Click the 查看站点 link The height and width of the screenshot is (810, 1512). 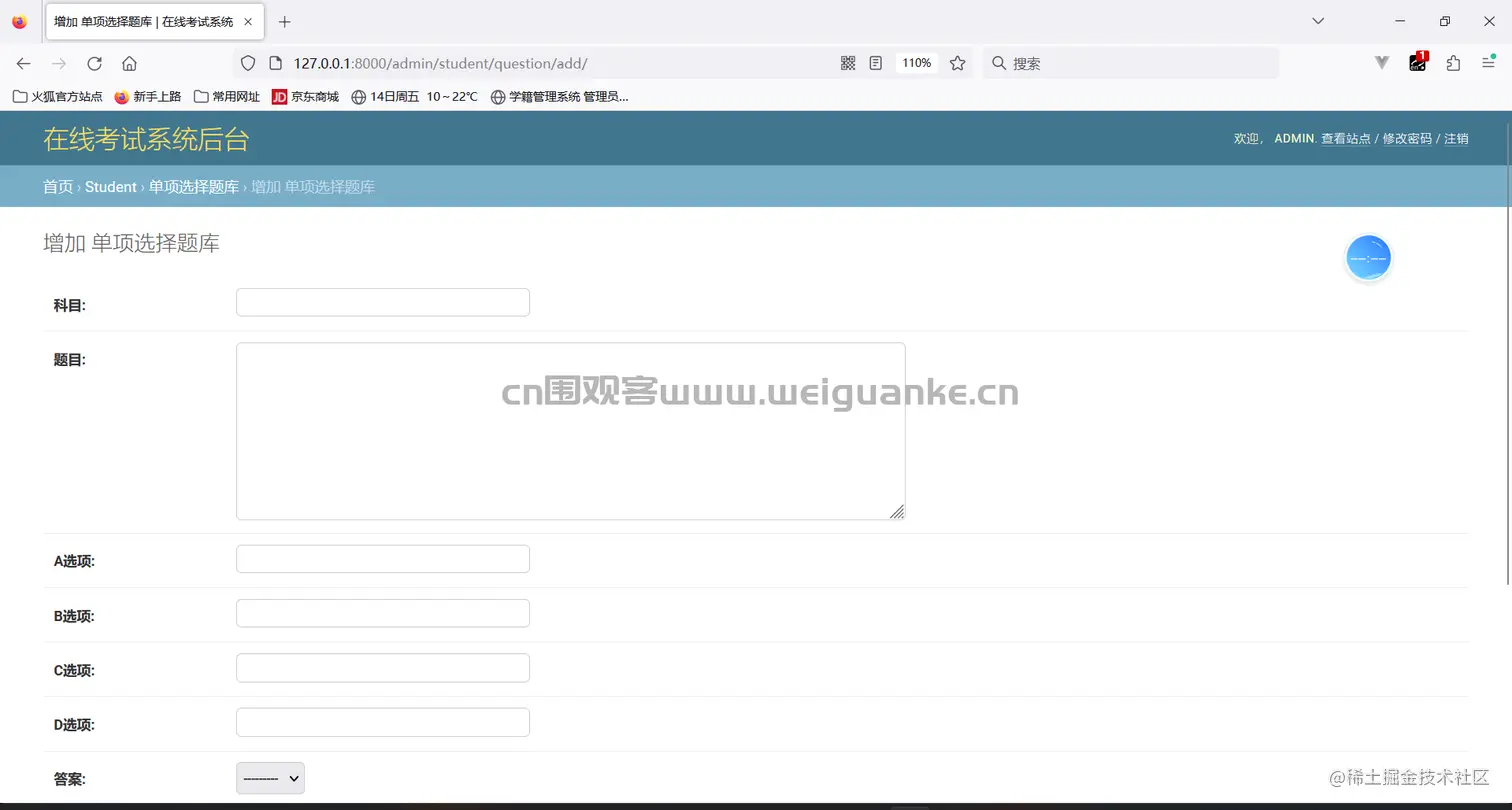click(x=1346, y=139)
